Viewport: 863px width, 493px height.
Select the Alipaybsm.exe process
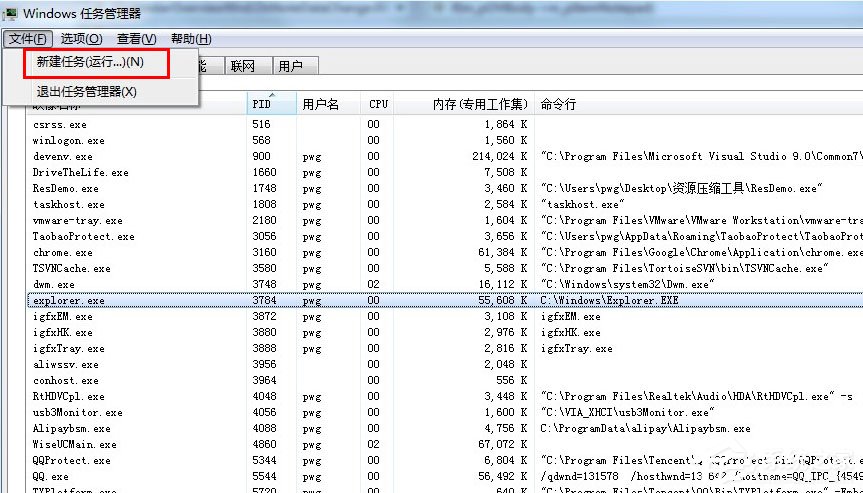445,428
